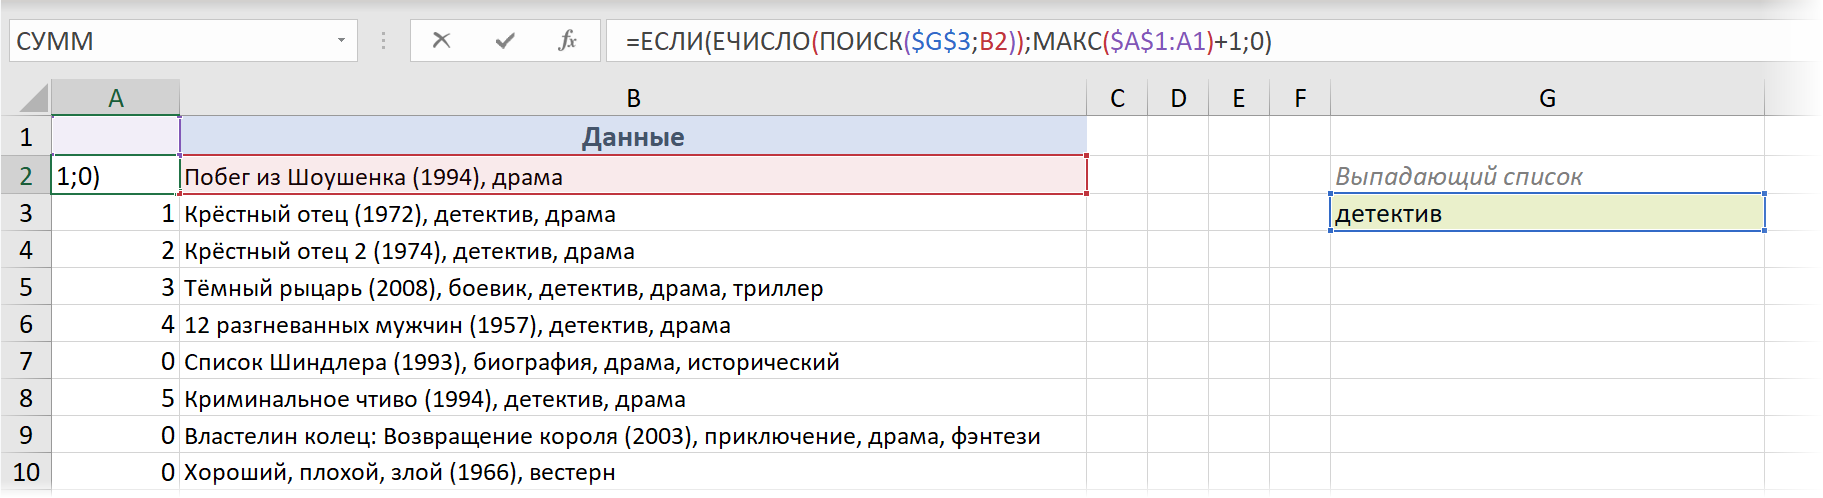Screen dimensions: 1823x498
Task: Select column D header
Action: tap(1178, 98)
